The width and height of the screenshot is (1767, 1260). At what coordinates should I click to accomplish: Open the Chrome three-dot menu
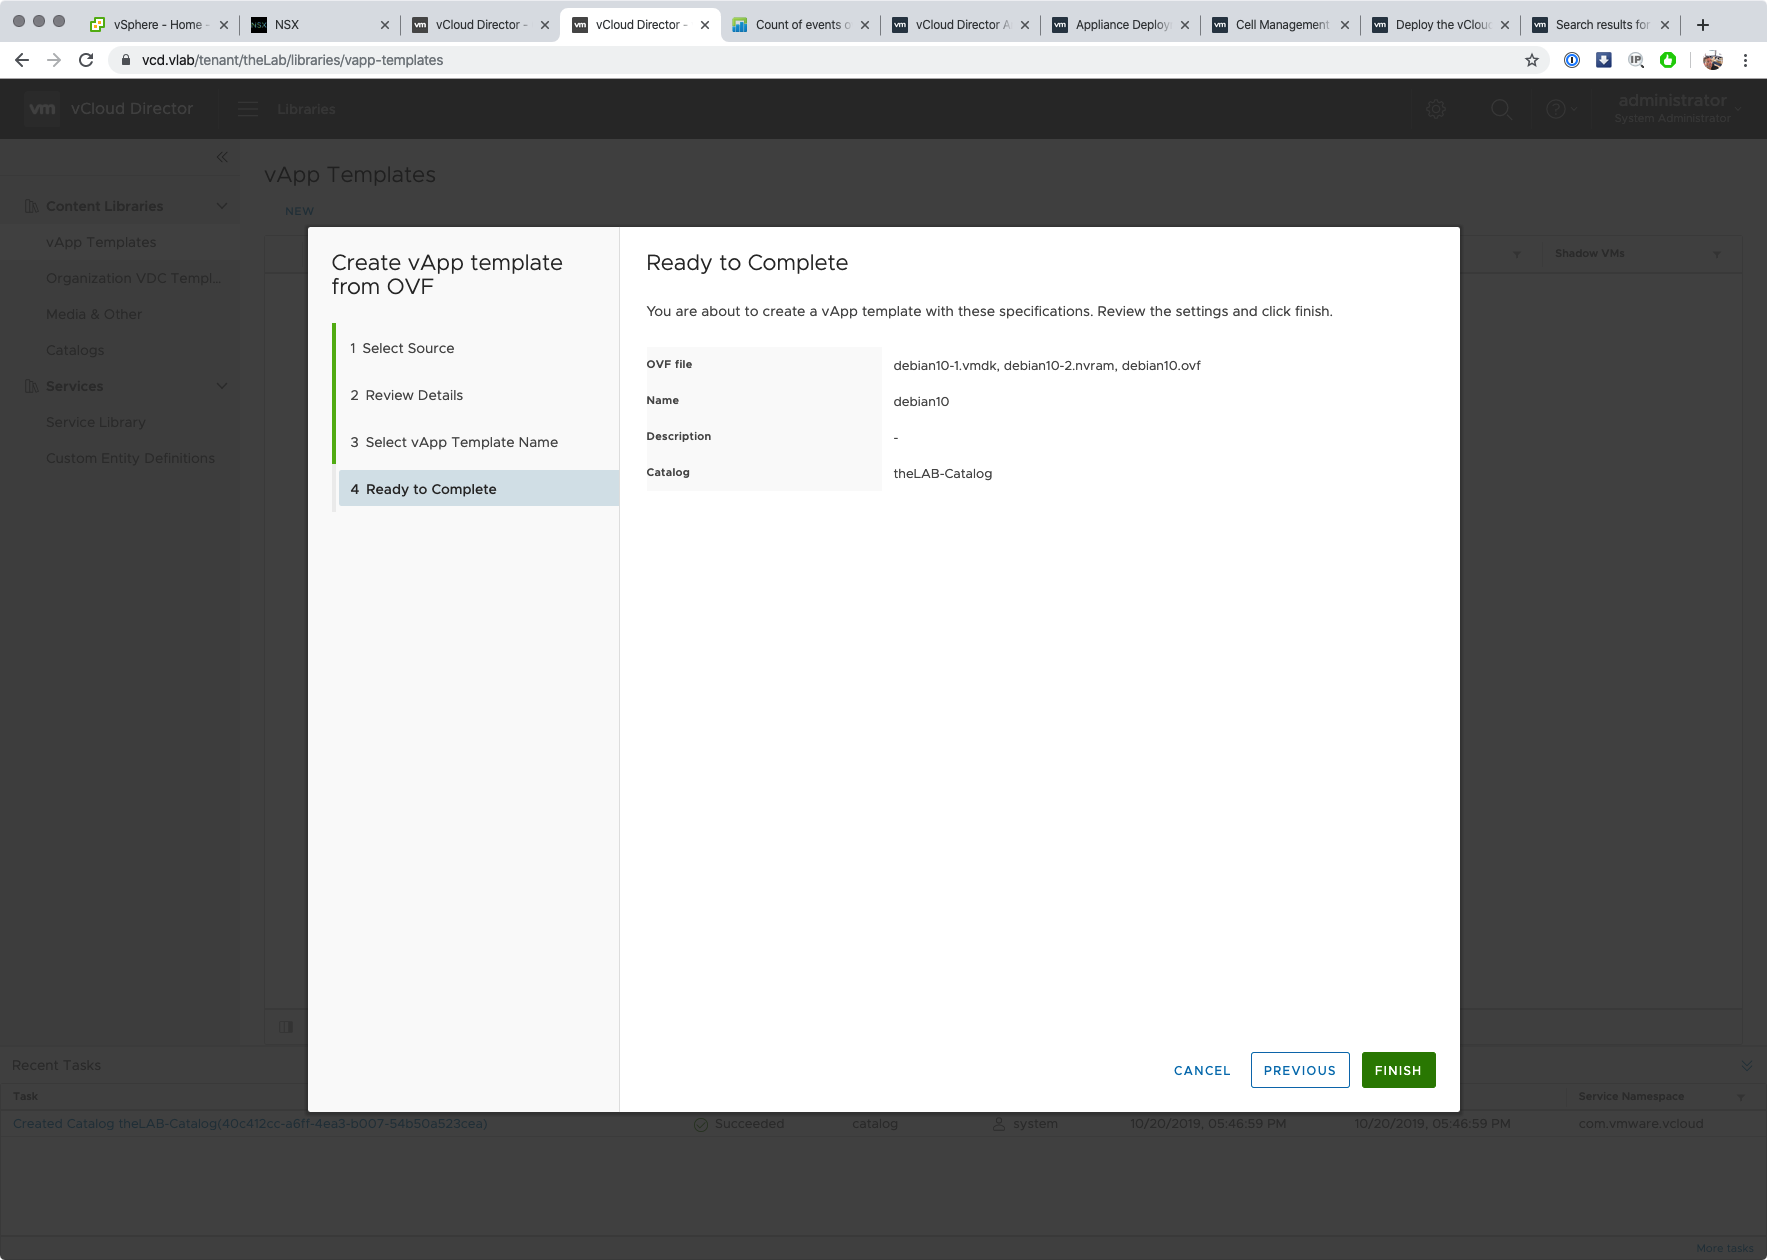(x=1745, y=60)
